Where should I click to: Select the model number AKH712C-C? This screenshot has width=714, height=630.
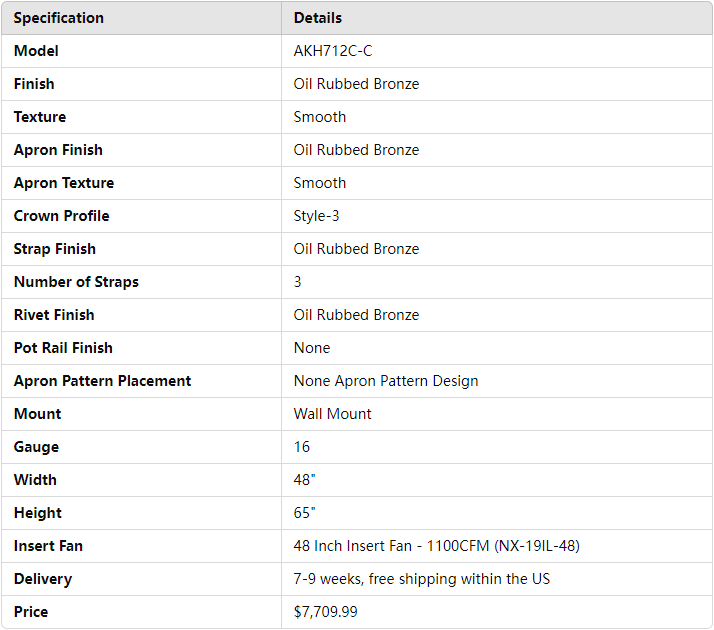pos(333,51)
